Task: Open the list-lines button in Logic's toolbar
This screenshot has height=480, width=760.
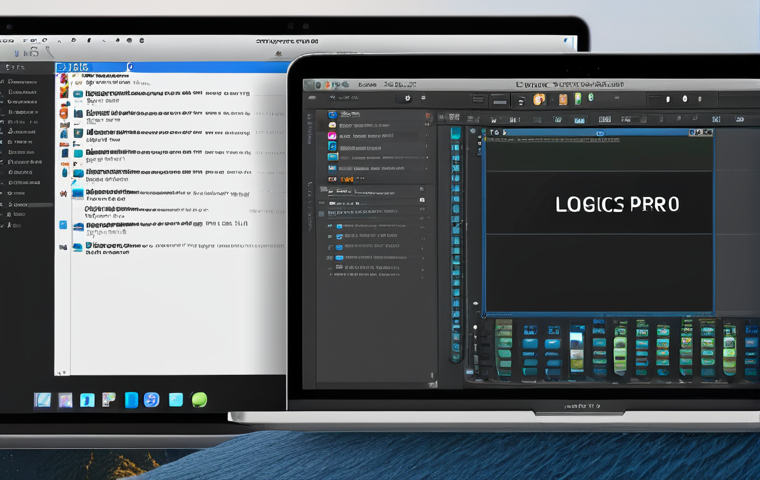Action: [478, 100]
